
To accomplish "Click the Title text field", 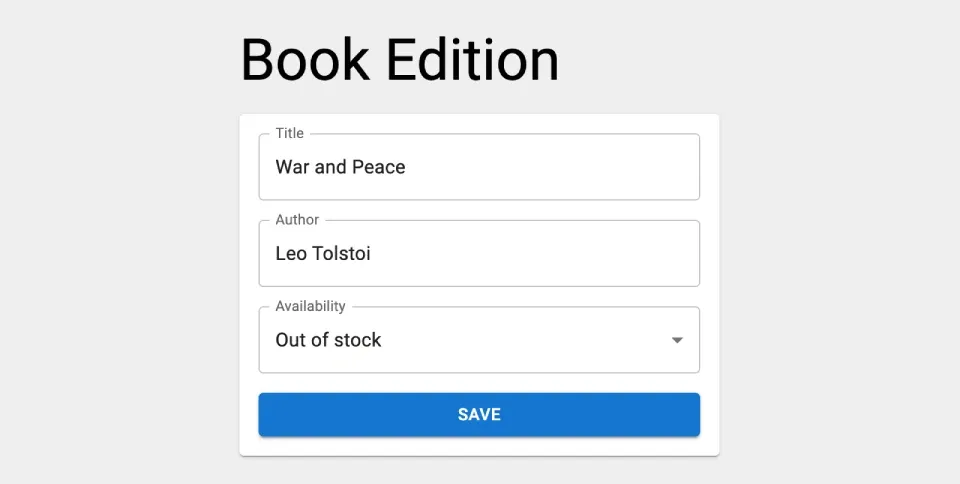I will pyautogui.click(x=478, y=167).
